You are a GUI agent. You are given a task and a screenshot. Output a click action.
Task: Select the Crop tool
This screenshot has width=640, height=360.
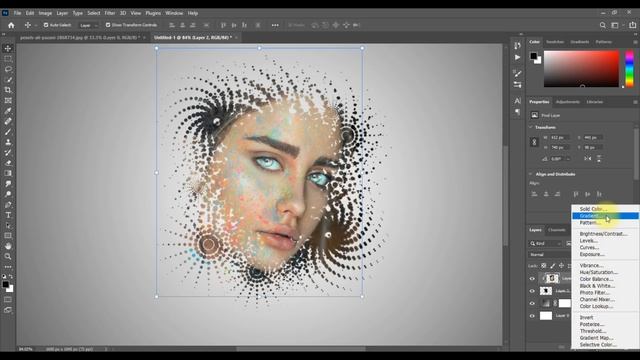8,90
